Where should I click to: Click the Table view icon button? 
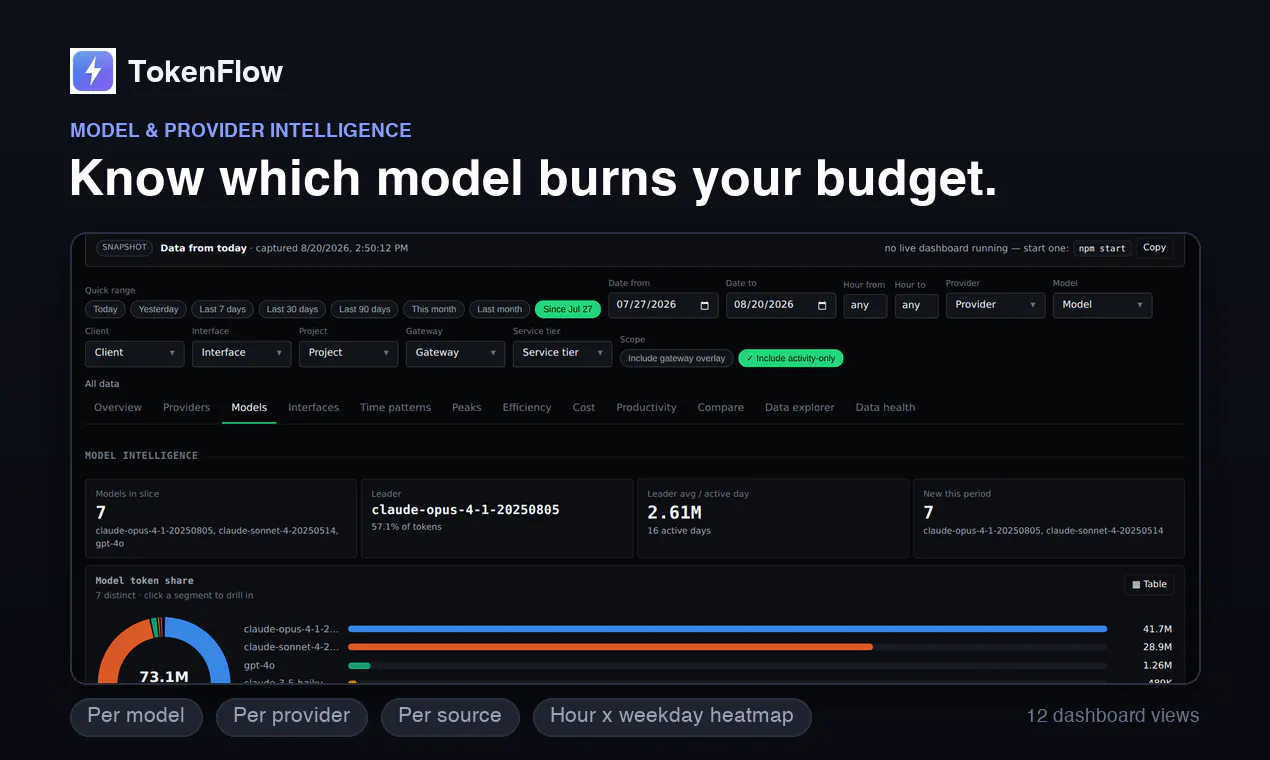tap(1150, 584)
